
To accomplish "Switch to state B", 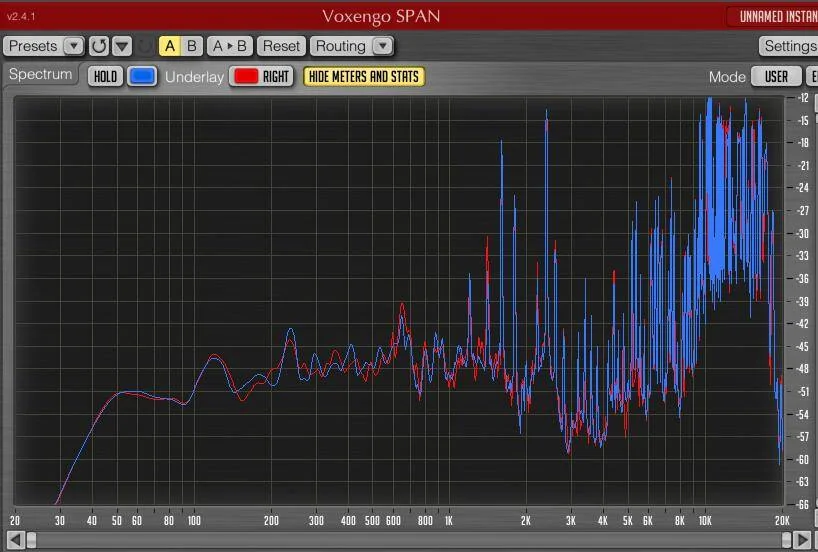I will tap(191, 46).
